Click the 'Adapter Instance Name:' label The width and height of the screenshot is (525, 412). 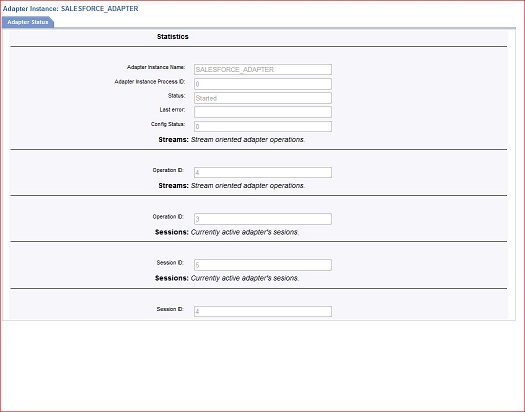coord(156,67)
